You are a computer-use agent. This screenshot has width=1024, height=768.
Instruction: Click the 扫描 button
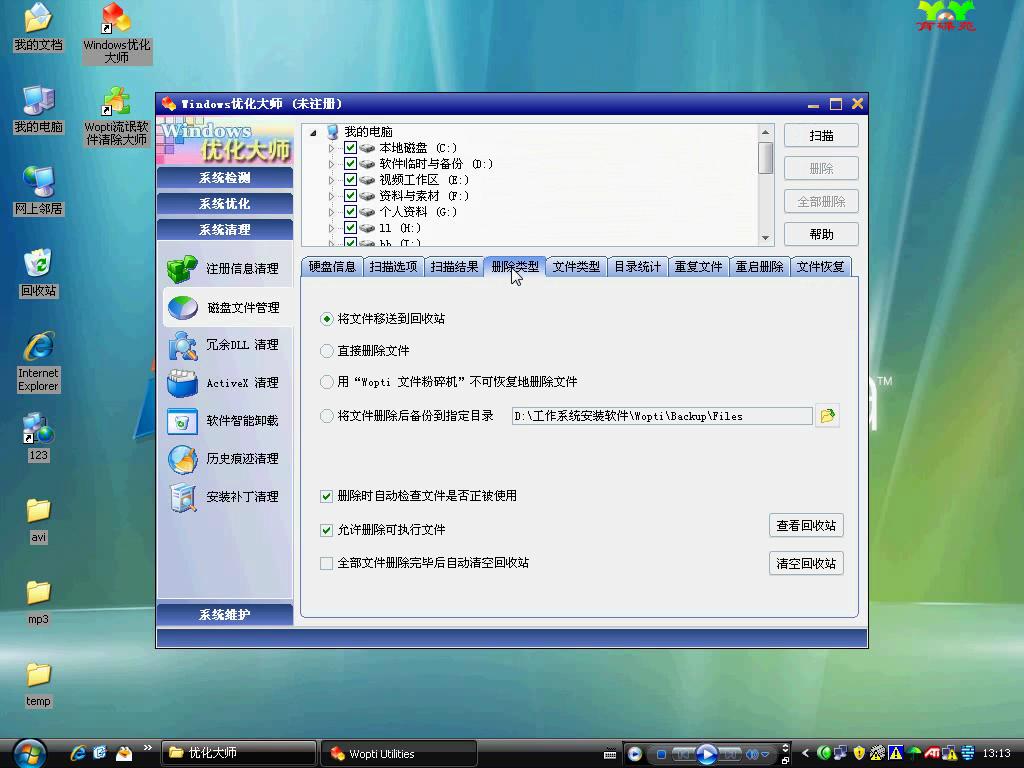[821, 136]
